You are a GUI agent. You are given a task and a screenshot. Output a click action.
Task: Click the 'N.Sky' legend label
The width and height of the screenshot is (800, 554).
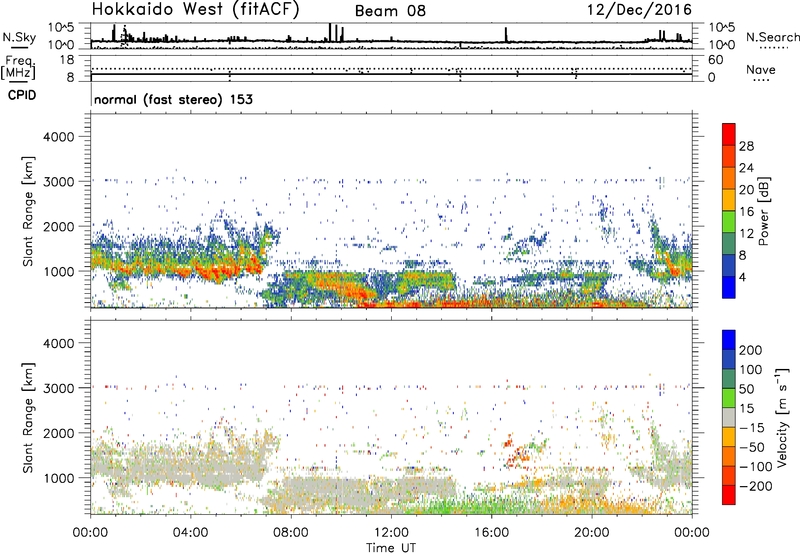click(19, 37)
